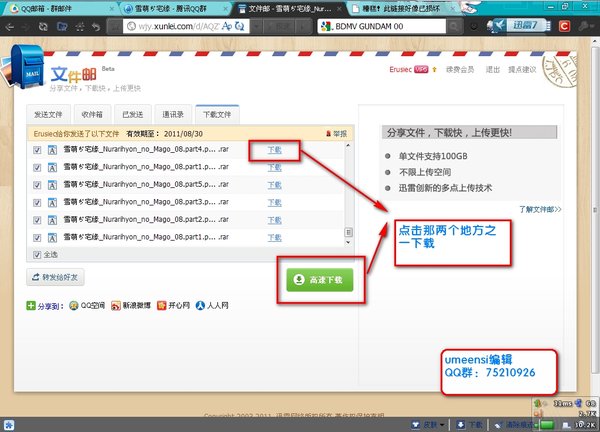This screenshot has height=432, width=600.
Task: Share to 人人网 via its icon
Action: [x=200, y=305]
